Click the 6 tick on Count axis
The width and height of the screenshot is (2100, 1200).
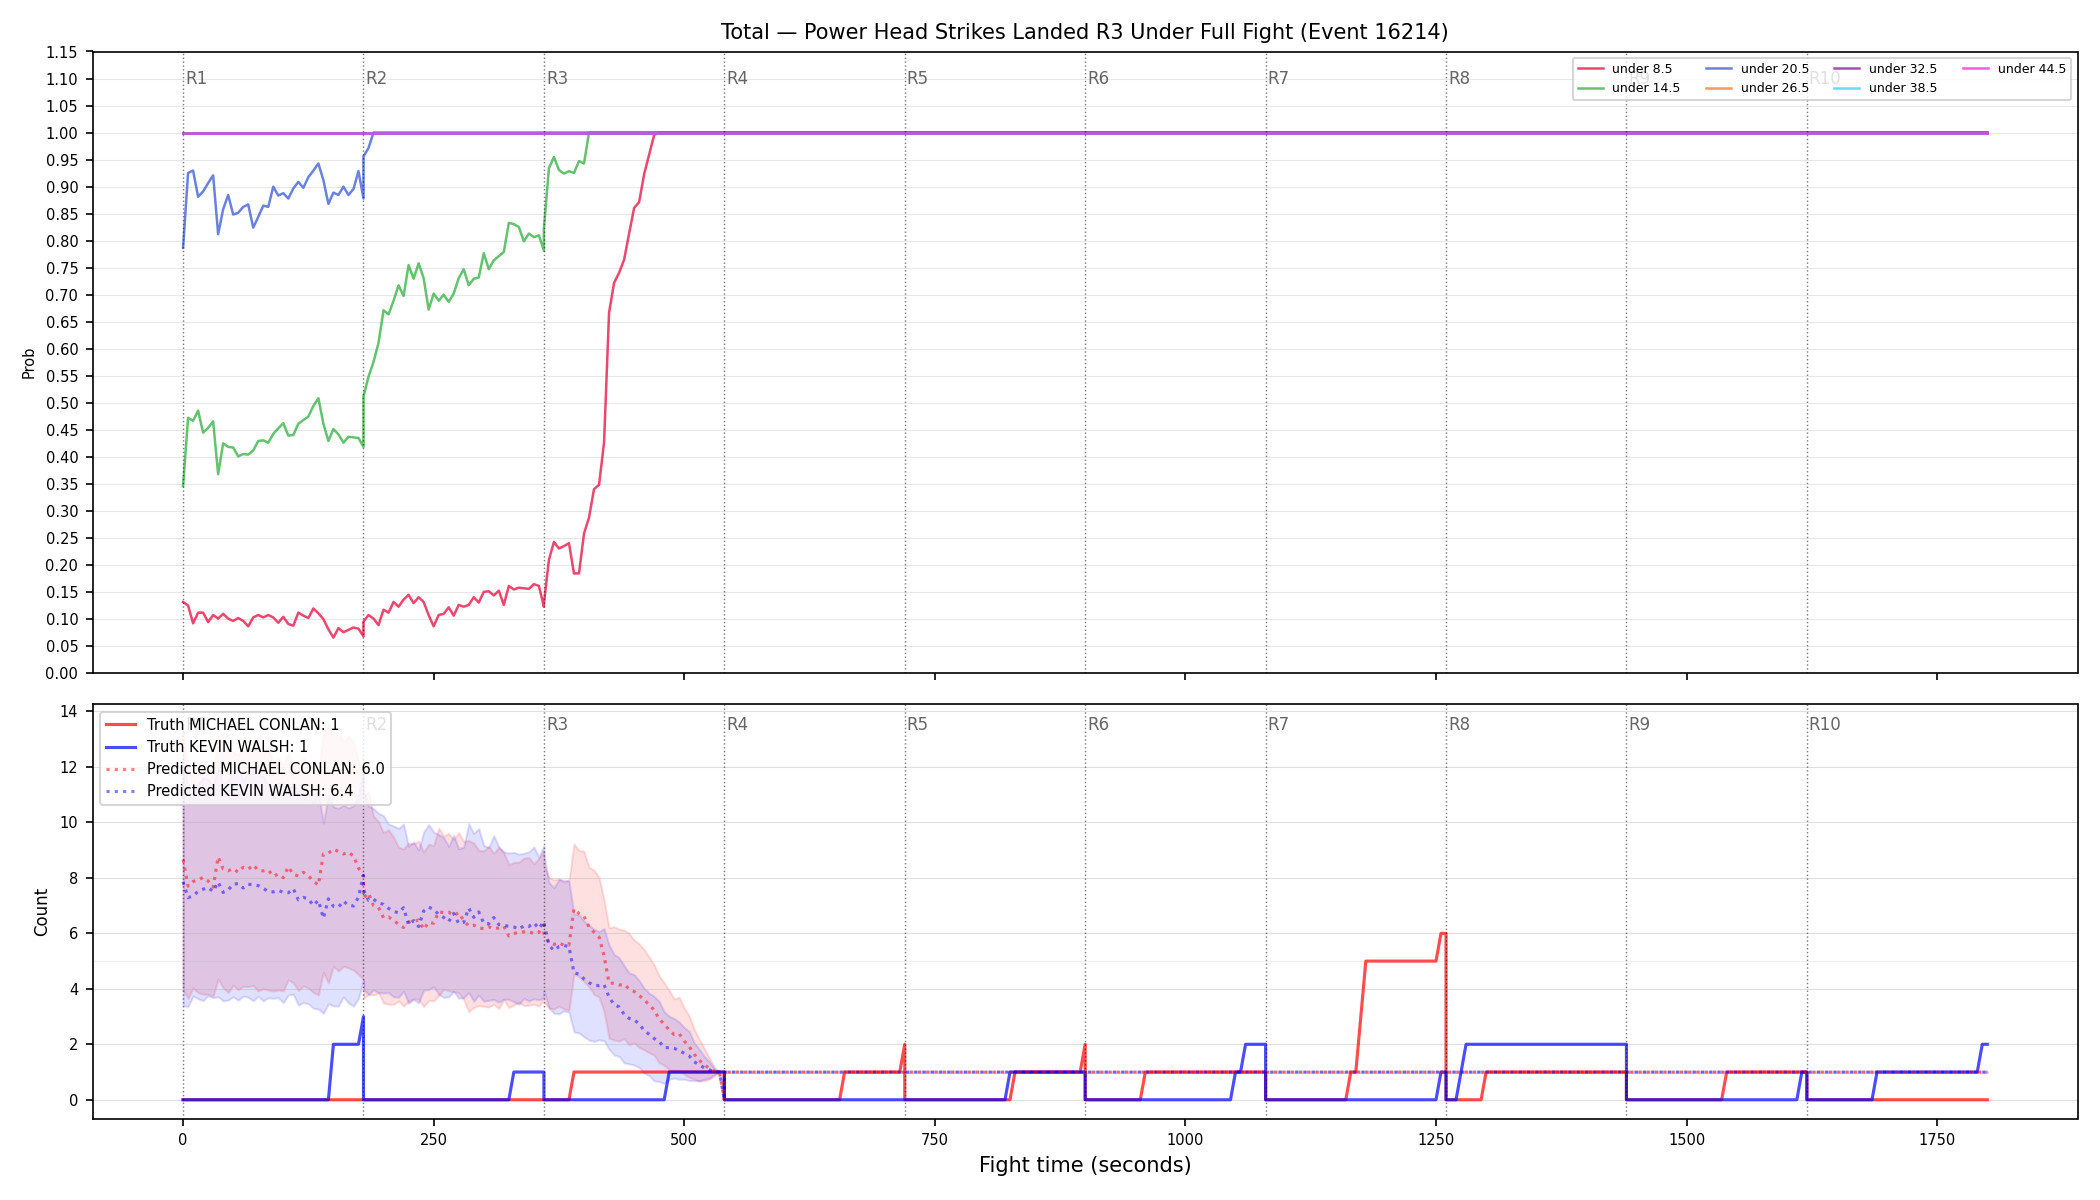click(74, 934)
